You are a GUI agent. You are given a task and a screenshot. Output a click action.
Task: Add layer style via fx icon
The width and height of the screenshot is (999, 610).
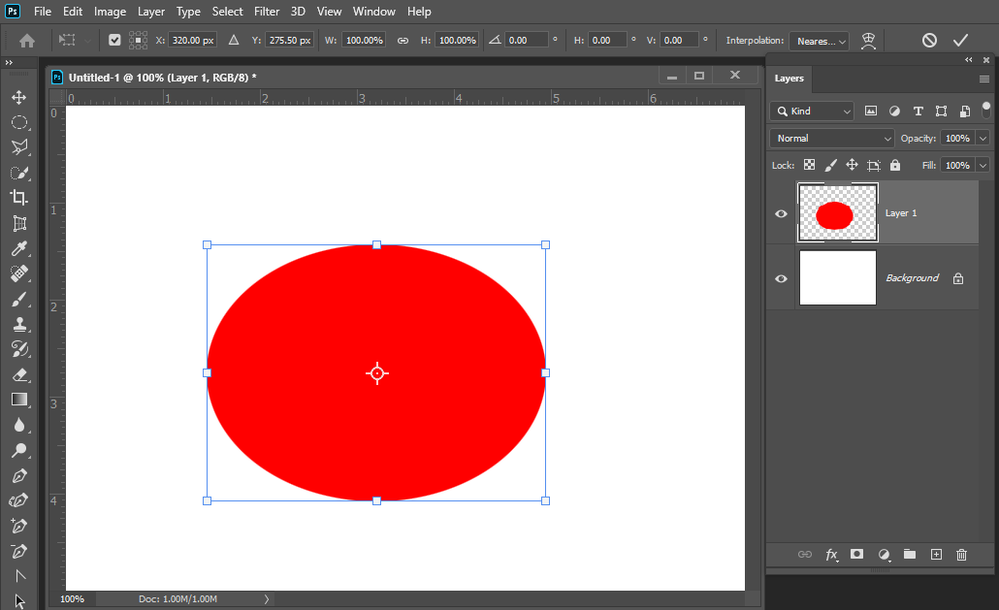[x=831, y=554]
